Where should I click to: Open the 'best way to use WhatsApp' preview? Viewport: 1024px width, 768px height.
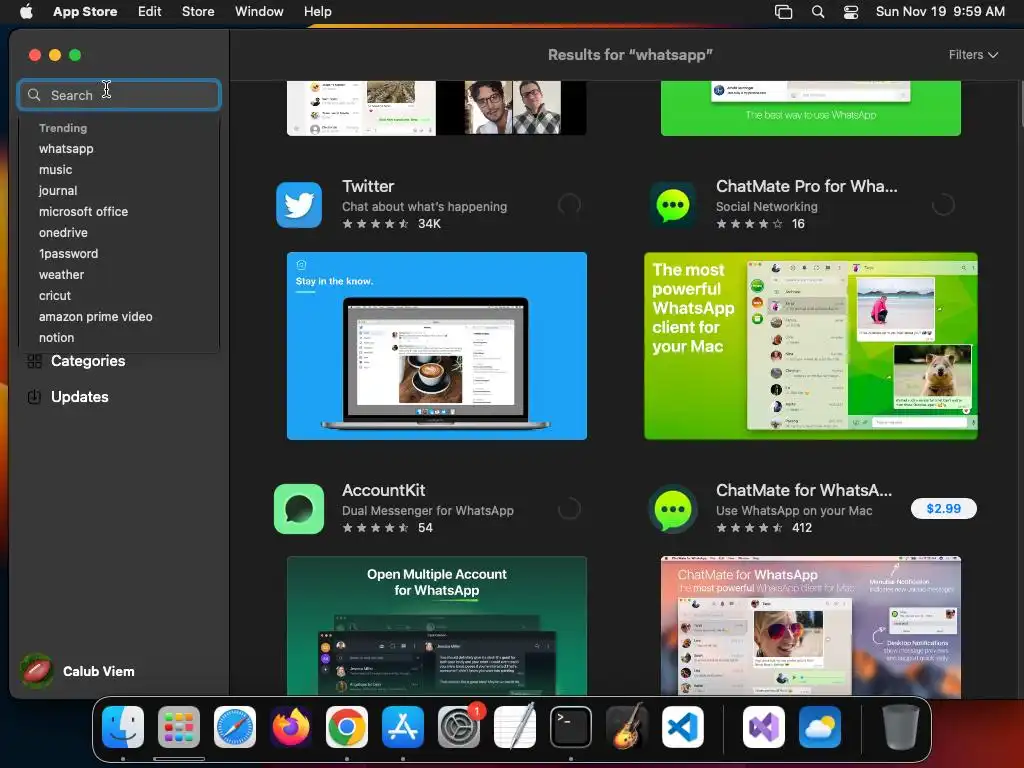(810, 108)
